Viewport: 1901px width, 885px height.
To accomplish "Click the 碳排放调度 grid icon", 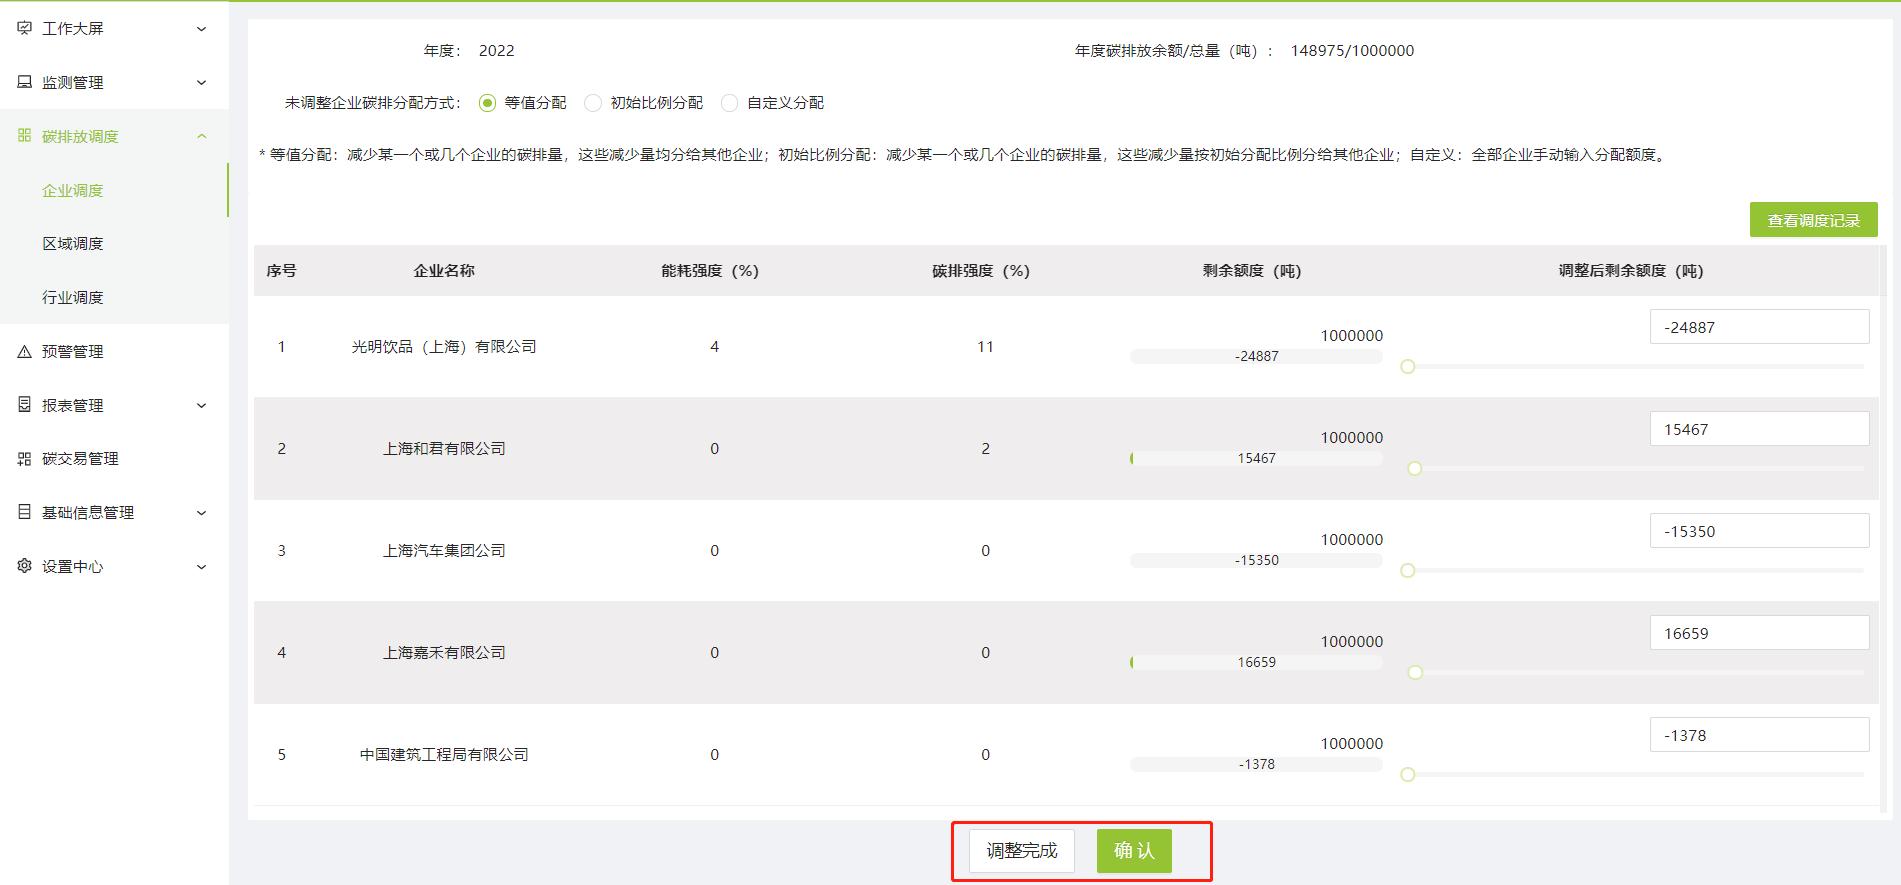I will coord(25,136).
